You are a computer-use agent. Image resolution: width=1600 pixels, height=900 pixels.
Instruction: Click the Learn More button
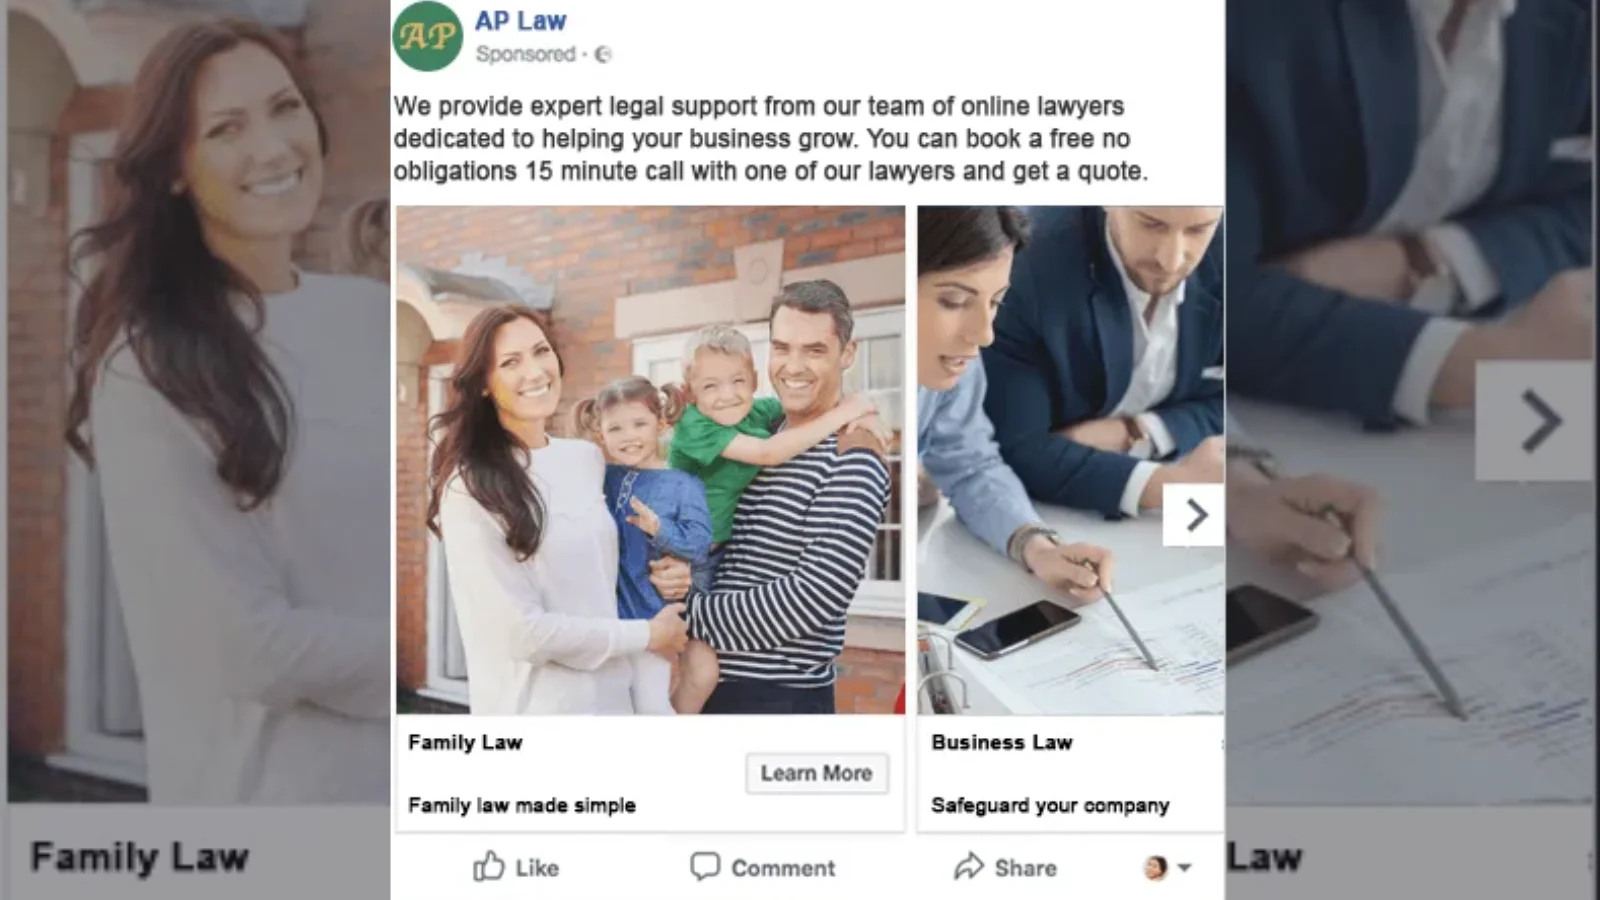[x=817, y=773]
